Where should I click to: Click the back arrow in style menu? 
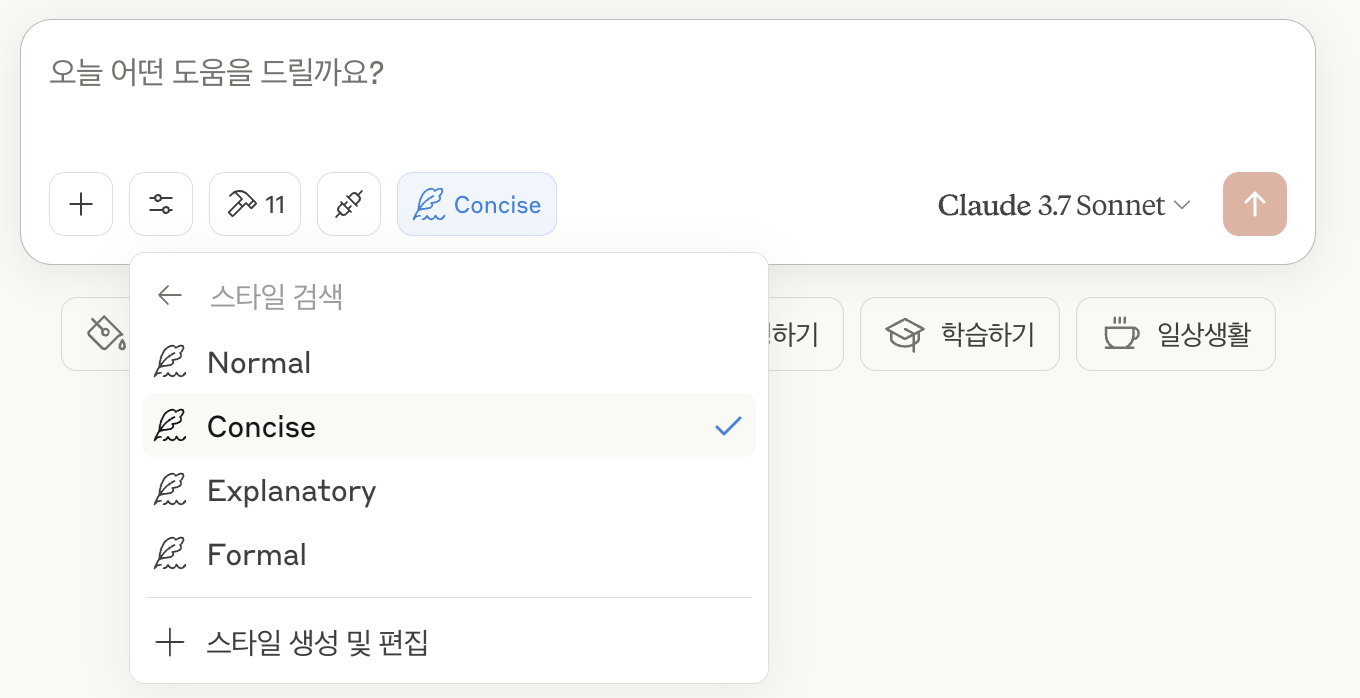click(x=170, y=296)
